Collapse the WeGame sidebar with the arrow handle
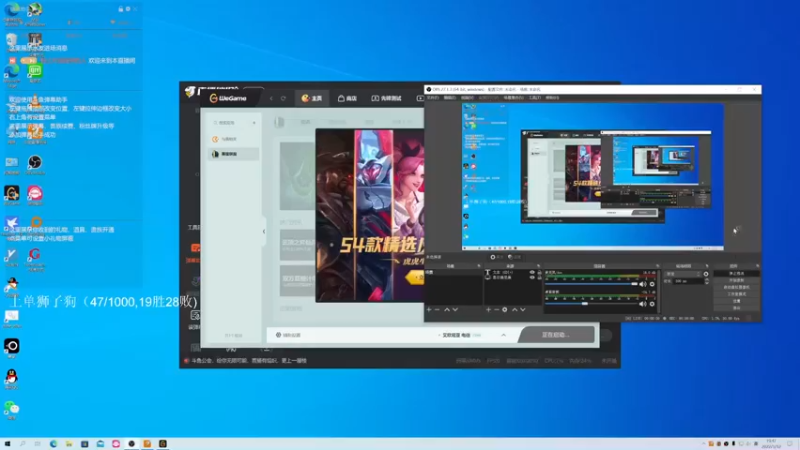This screenshot has height=450, width=800. point(264,231)
